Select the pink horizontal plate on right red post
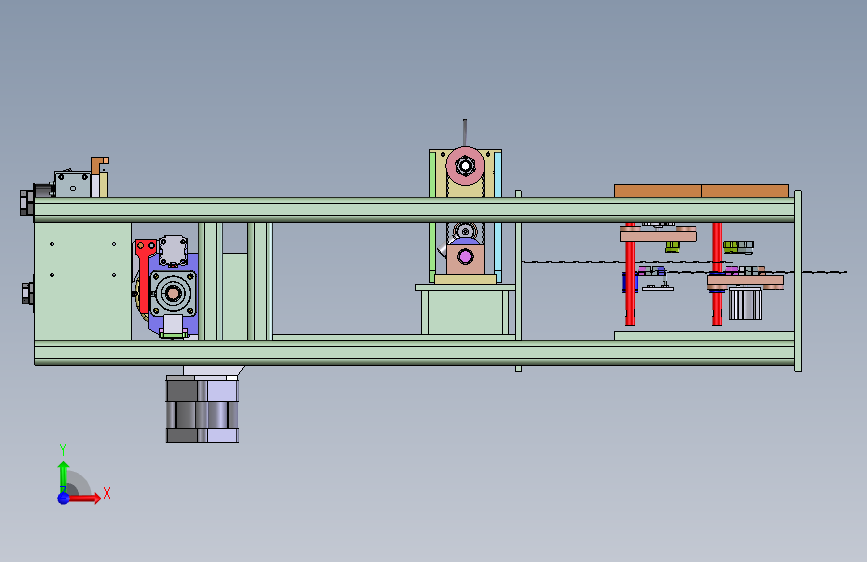This screenshot has height=562, width=867. pos(745,280)
